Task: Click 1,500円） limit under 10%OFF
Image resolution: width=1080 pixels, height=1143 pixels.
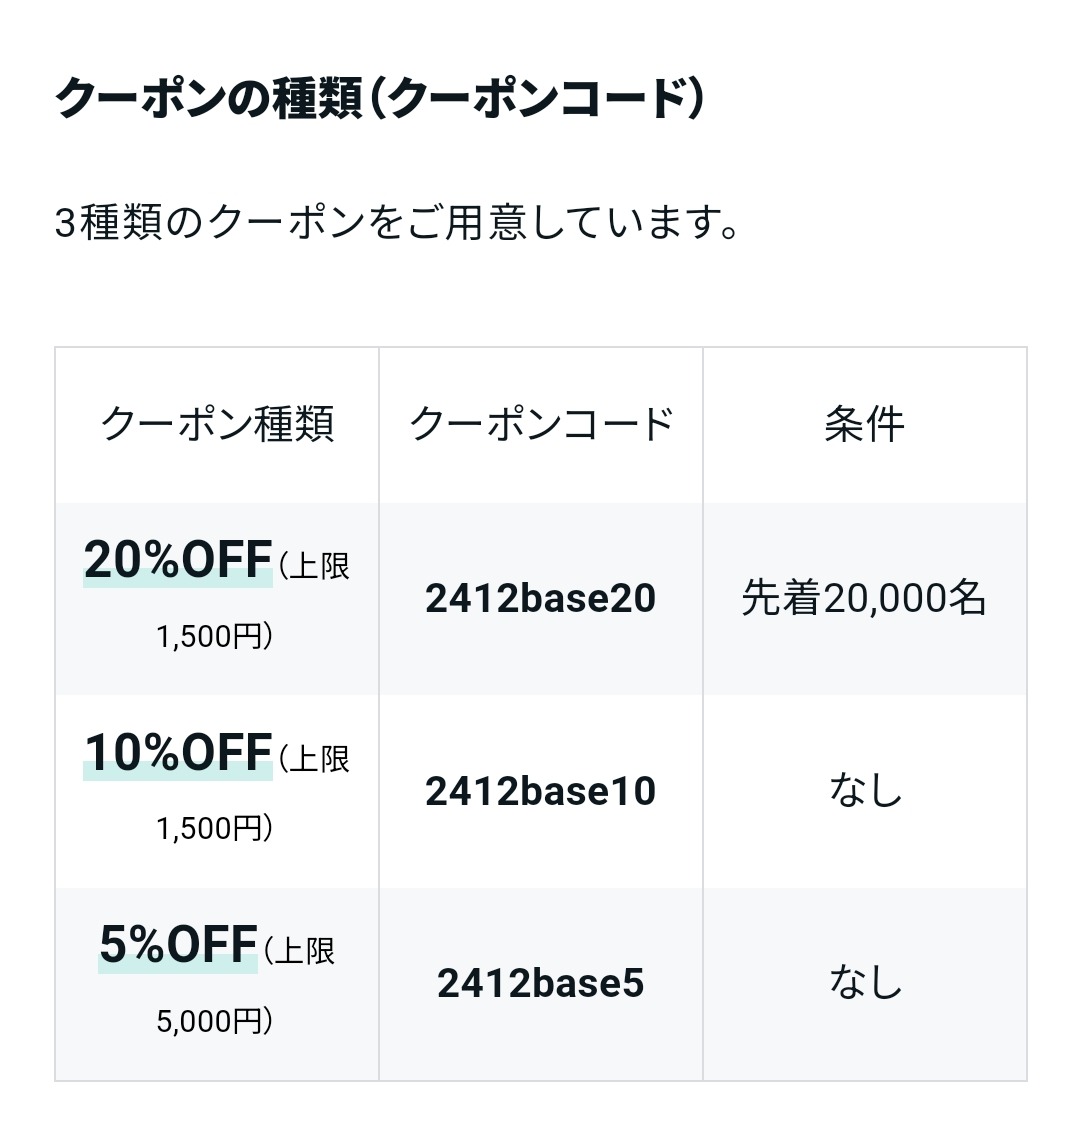Action: point(215,829)
